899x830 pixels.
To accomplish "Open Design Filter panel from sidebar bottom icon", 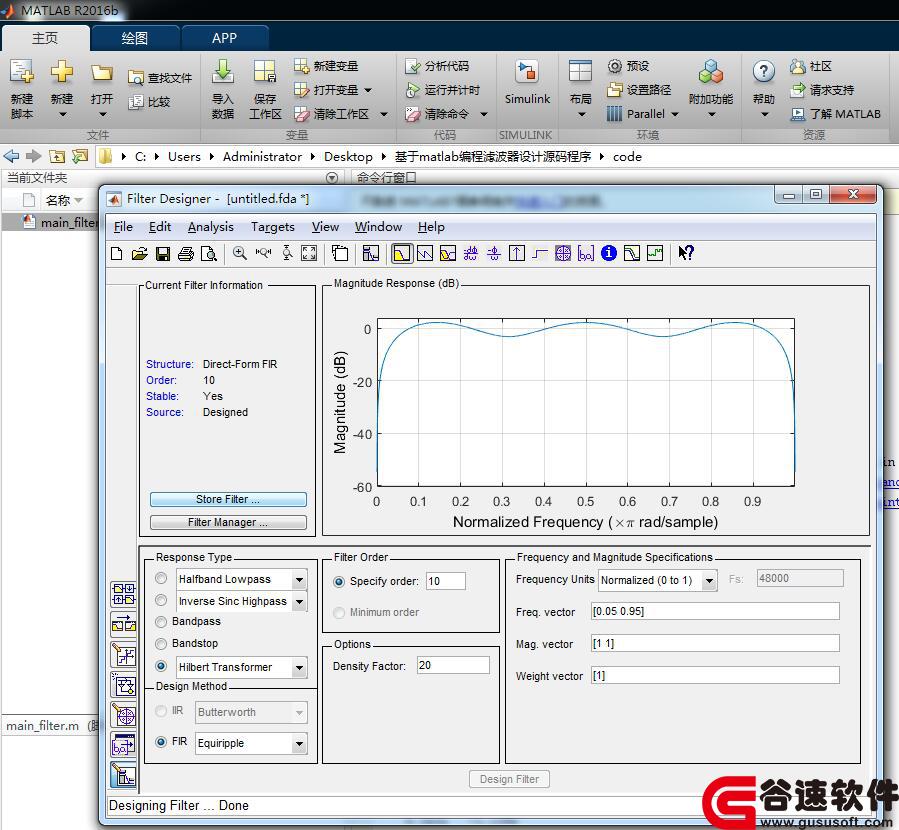I will [124, 775].
